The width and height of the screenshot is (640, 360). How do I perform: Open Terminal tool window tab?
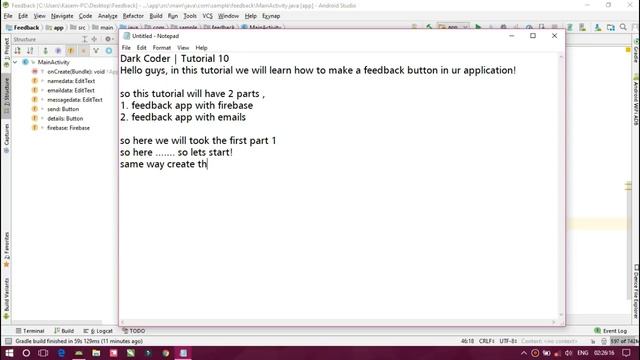(x=30, y=331)
